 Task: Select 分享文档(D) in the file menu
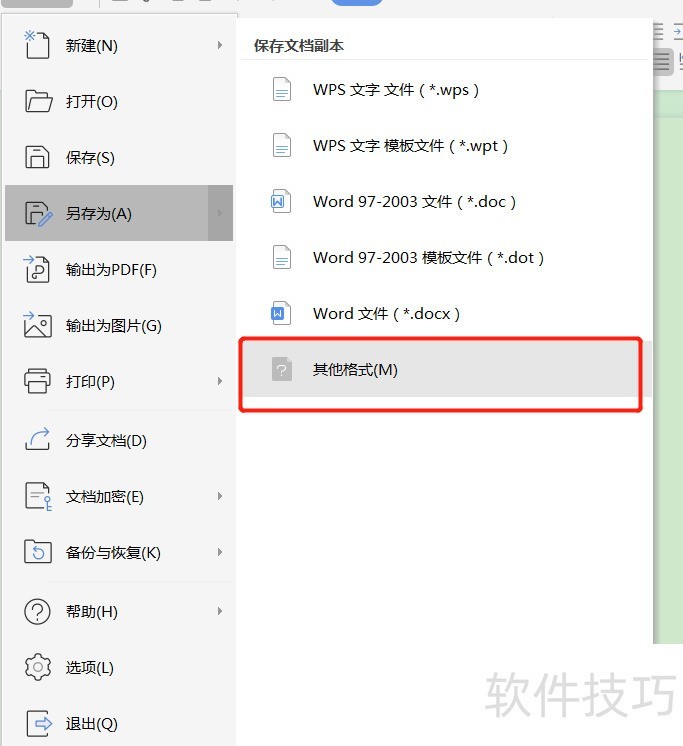point(119,440)
